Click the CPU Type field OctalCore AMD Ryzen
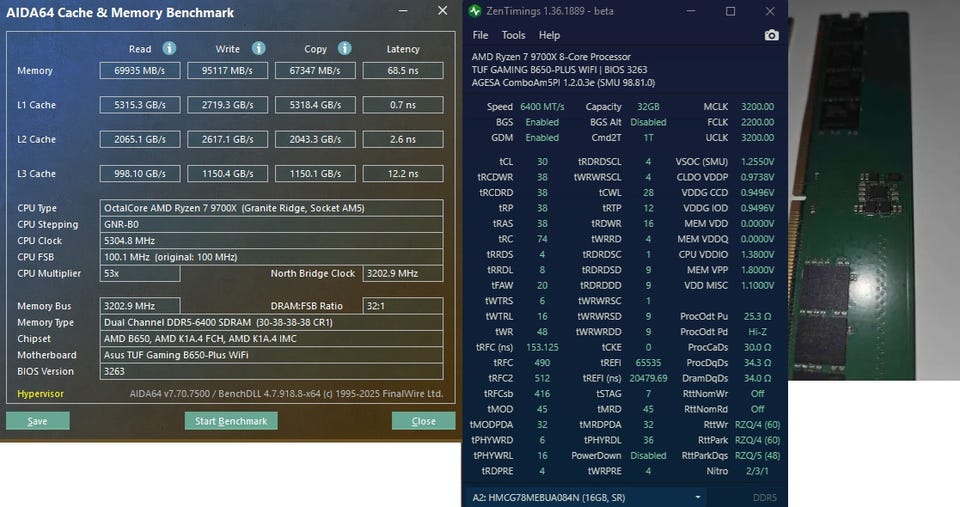This screenshot has height=507, width=960. [x=271, y=208]
